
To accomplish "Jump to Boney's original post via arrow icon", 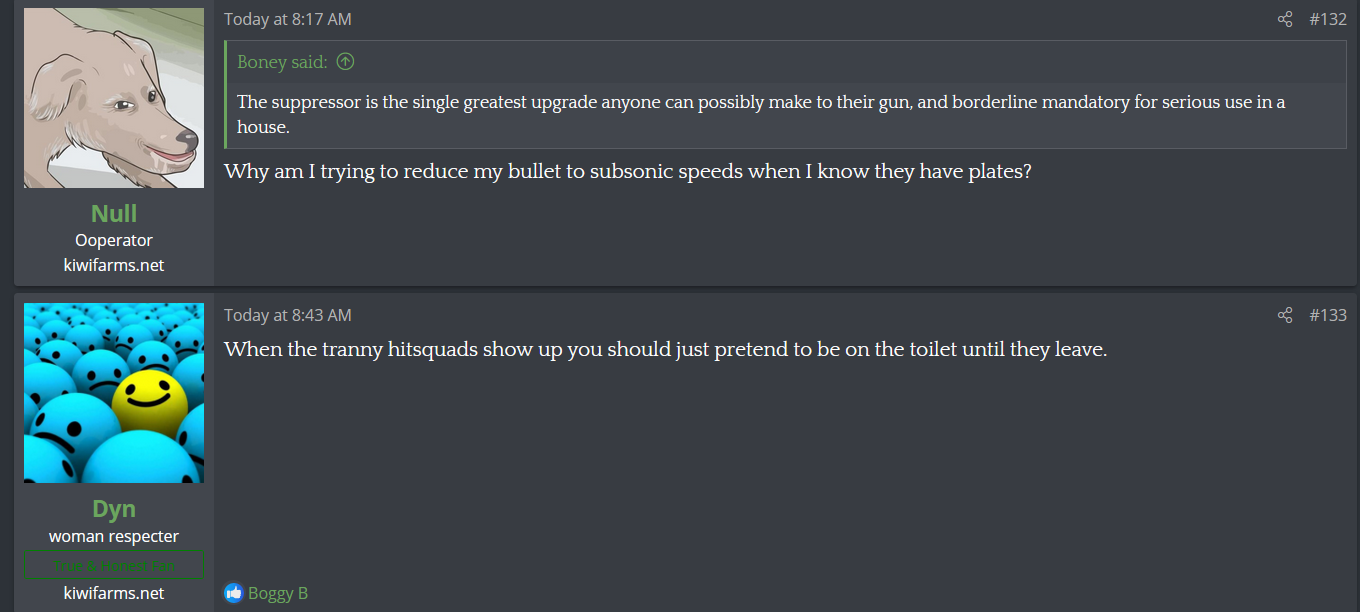I will [345, 62].
